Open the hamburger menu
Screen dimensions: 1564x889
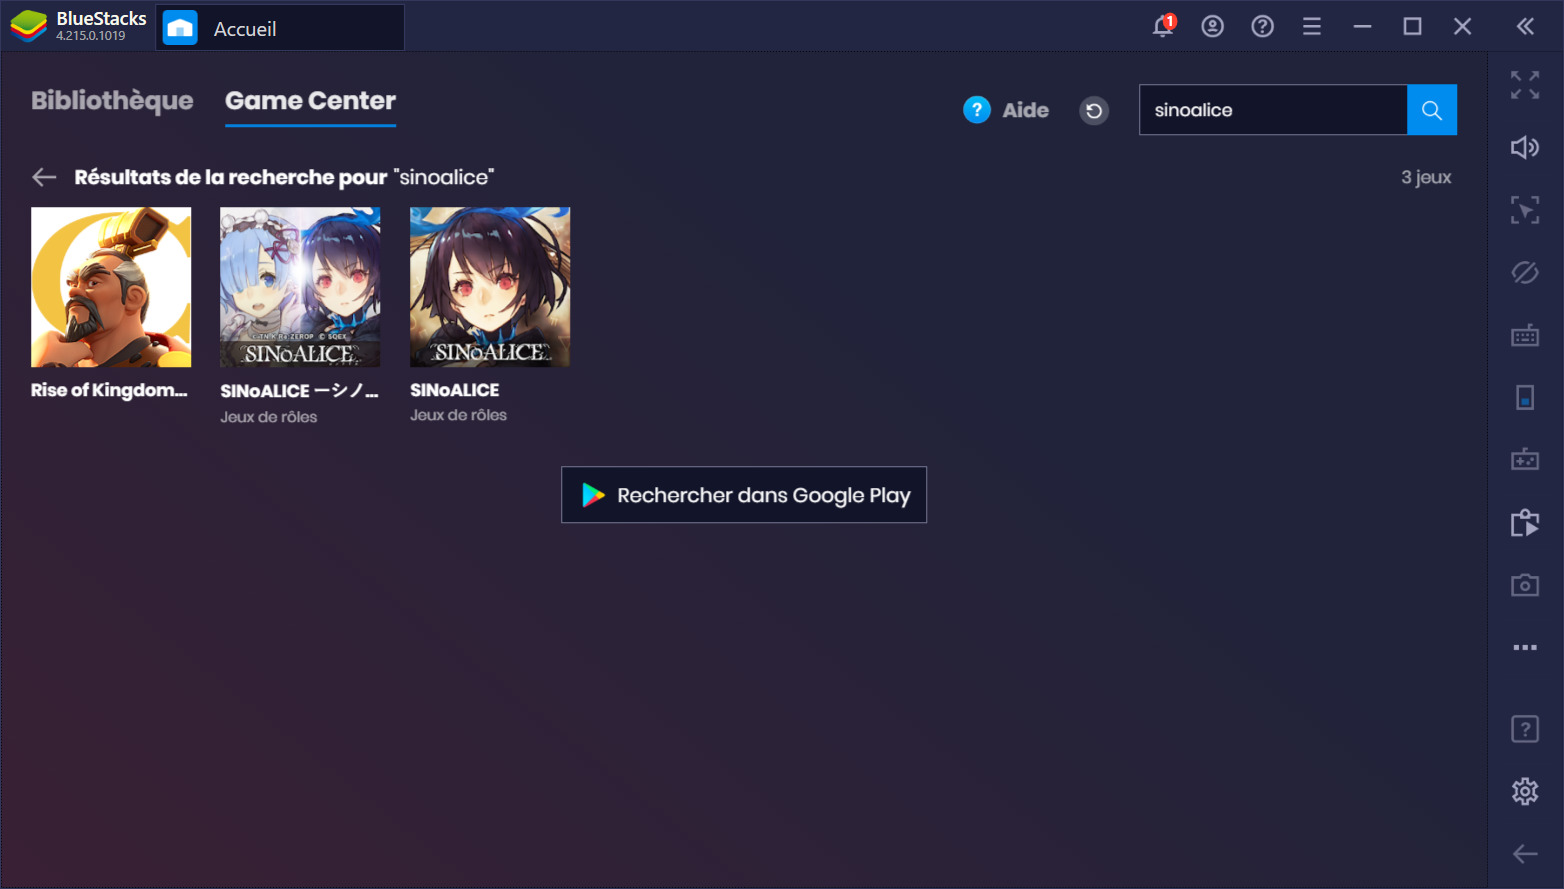coord(1312,26)
